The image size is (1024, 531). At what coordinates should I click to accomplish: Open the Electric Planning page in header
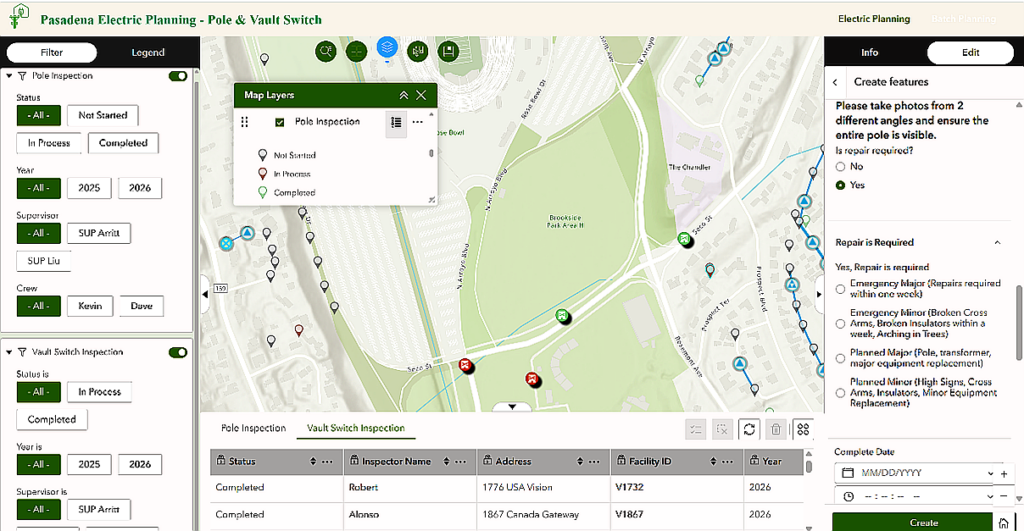coord(874,19)
